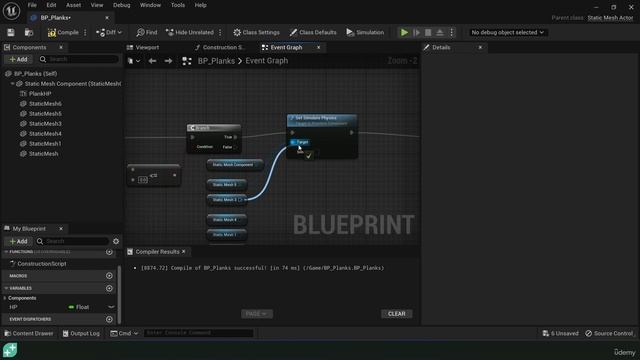Open Class Defaults
Viewport: 640px width, 360px height.
click(313, 32)
